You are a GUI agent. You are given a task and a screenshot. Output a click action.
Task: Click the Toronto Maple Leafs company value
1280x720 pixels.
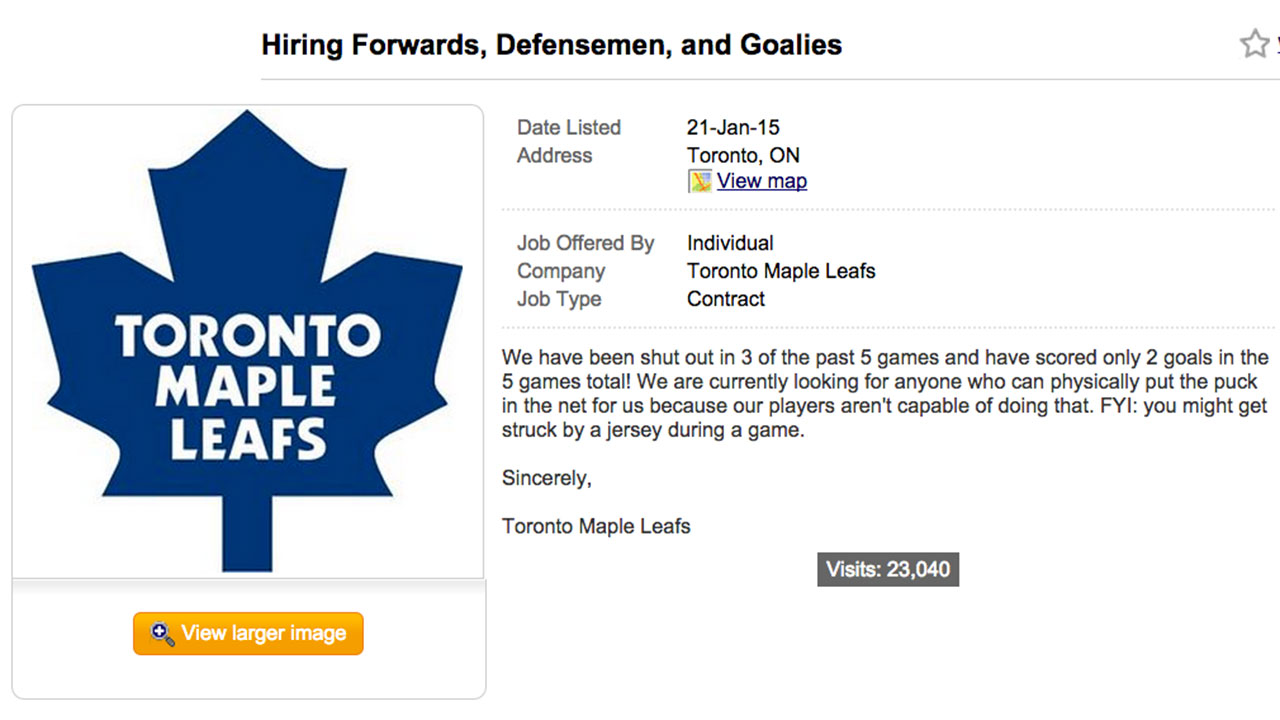click(x=781, y=271)
